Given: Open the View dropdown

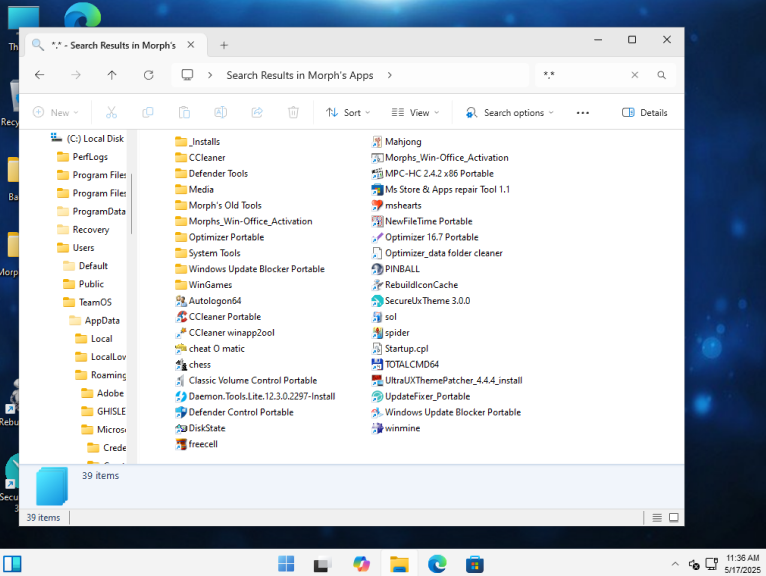Looking at the screenshot, I should 415,113.
